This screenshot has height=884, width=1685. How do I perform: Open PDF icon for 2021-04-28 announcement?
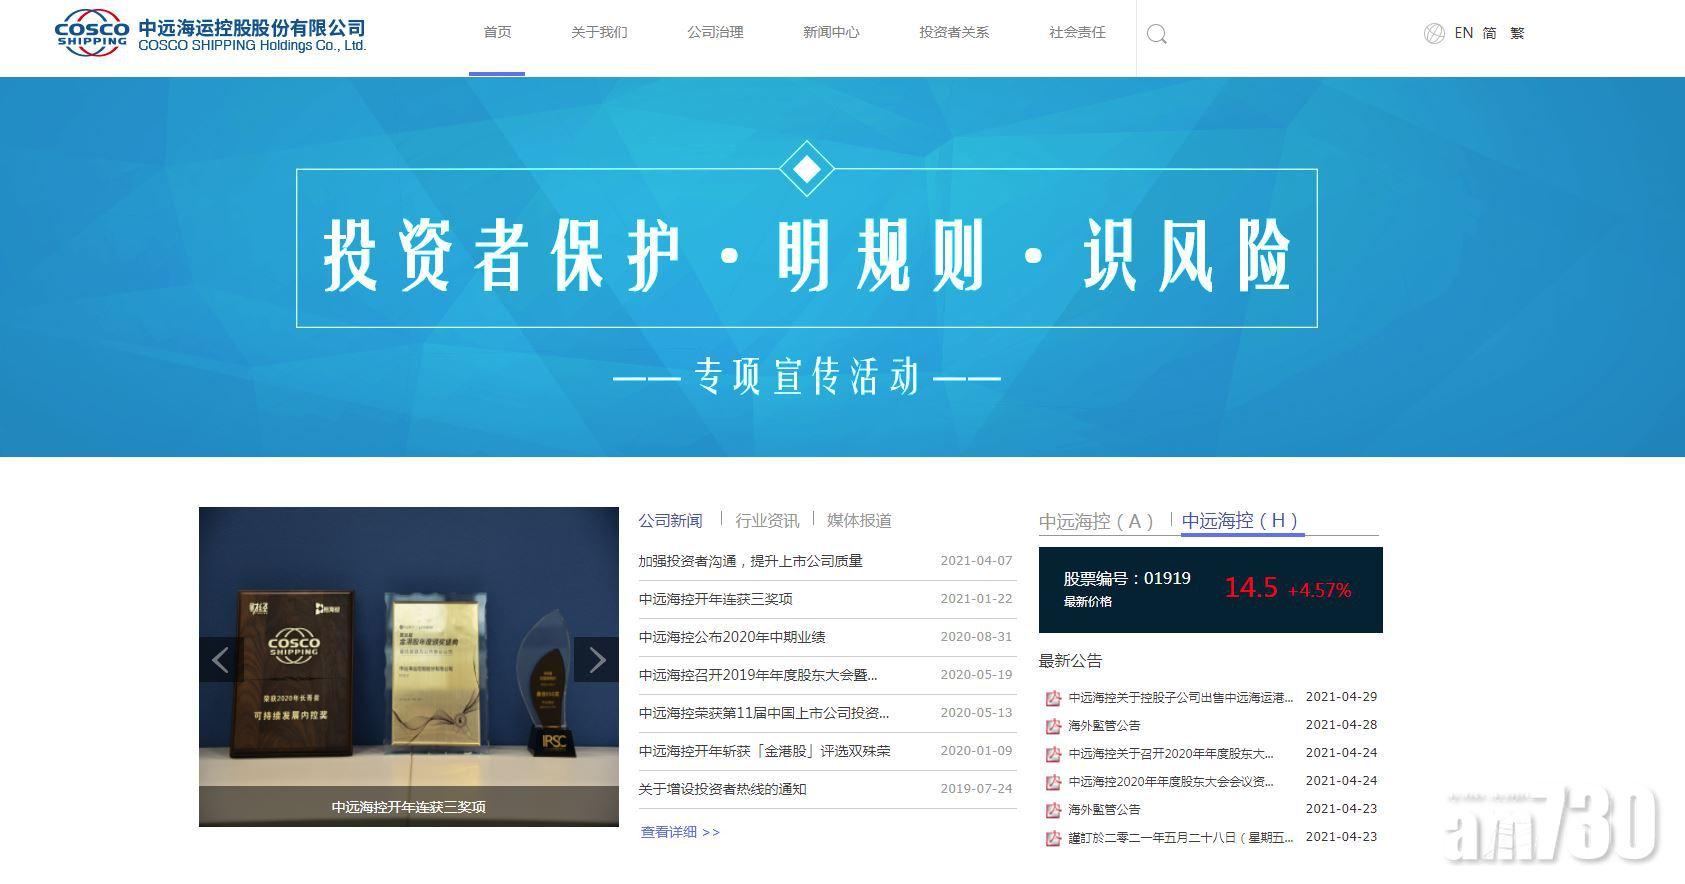click(x=1053, y=726)
